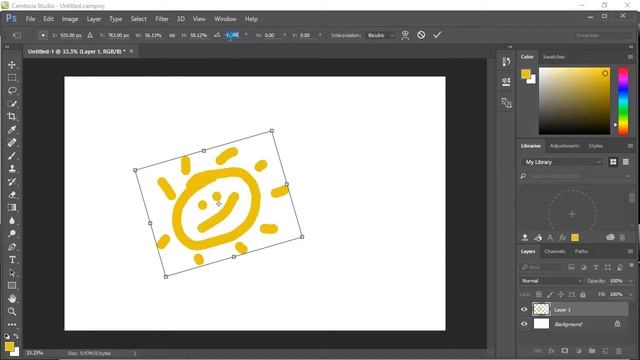Open the Normal blend mode dropdown
This screenshot has height=360, width=640.
(x=551, y=281)
